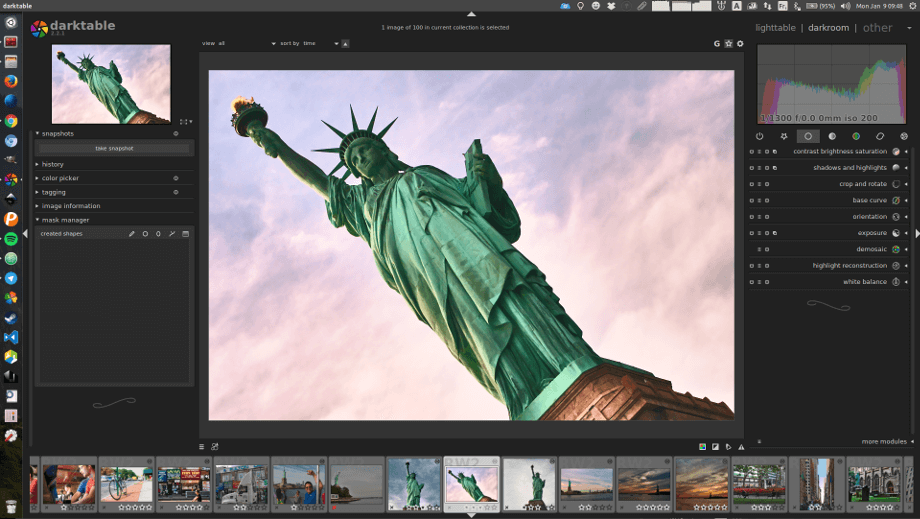The image size is (920, 519).
Task: Reset the snapshots module parameters
Action: click(175, 134)
